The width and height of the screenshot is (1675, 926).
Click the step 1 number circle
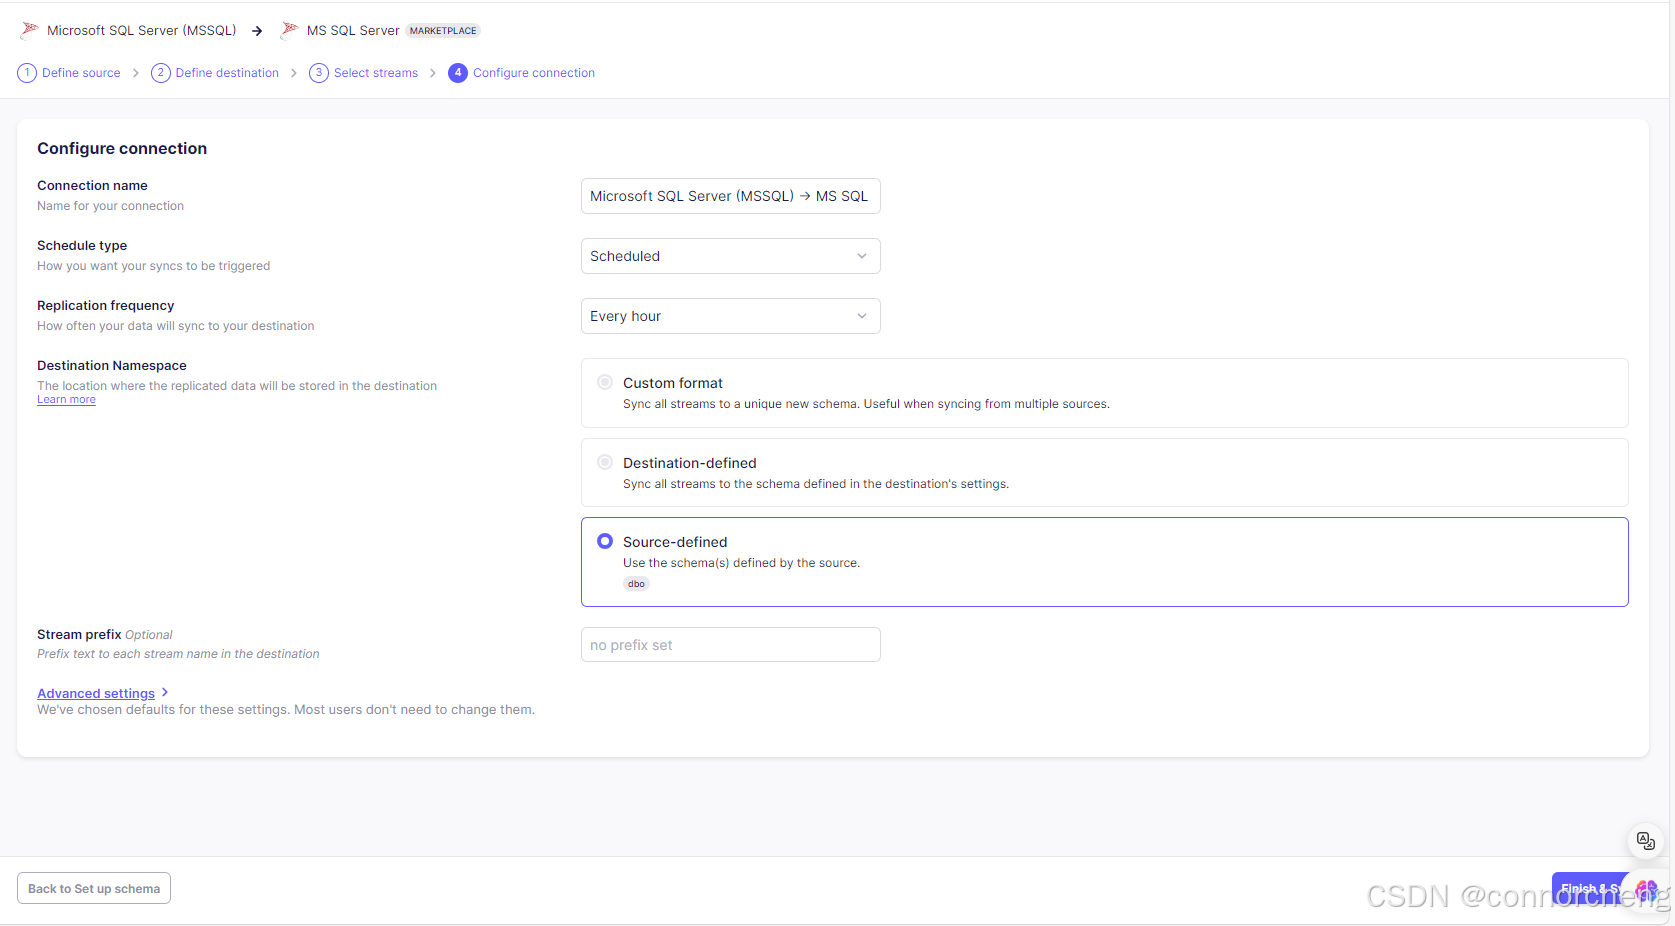click(27, 73)
